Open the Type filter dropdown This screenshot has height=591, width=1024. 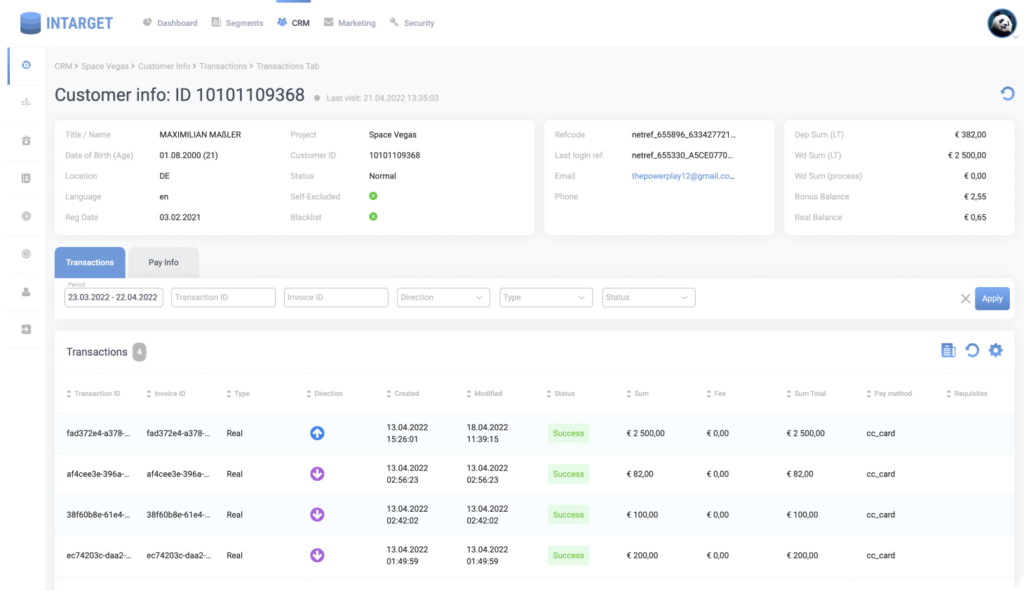pos(545,297)
